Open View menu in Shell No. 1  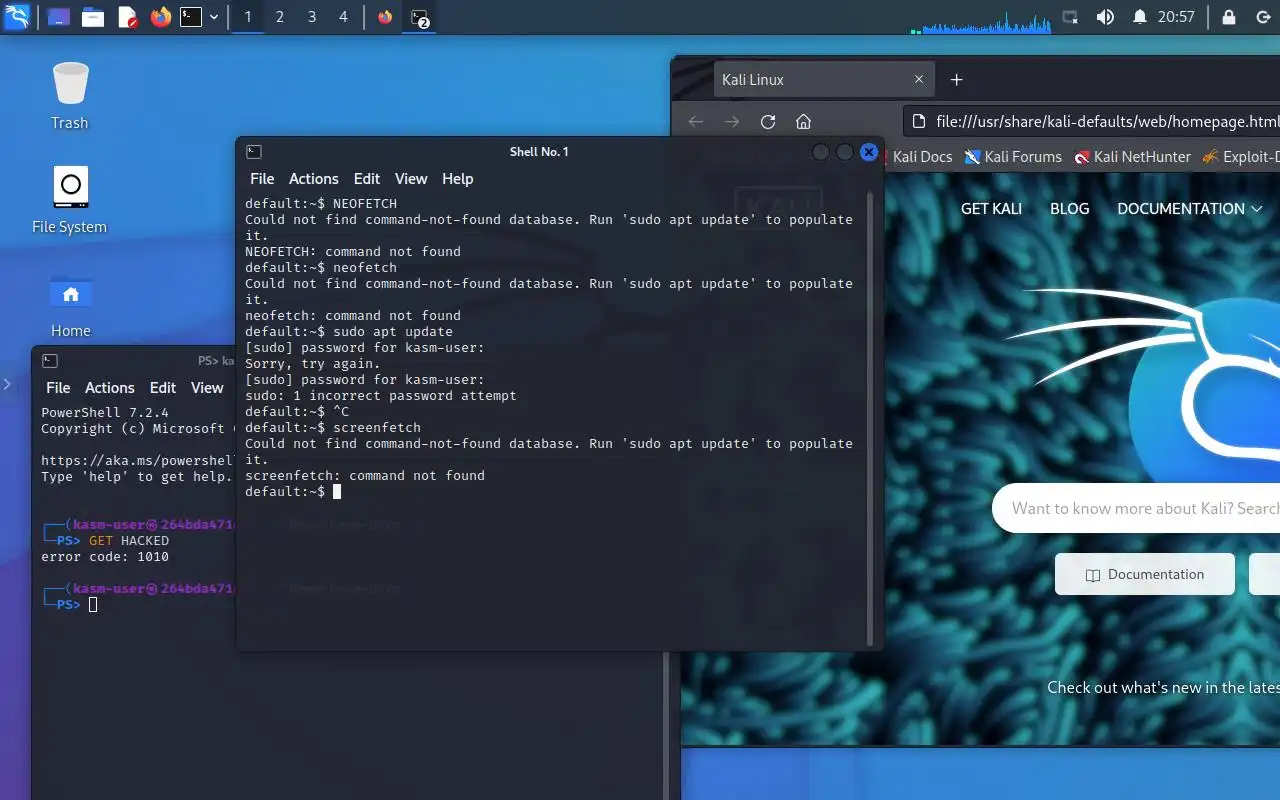click(411, 179)
